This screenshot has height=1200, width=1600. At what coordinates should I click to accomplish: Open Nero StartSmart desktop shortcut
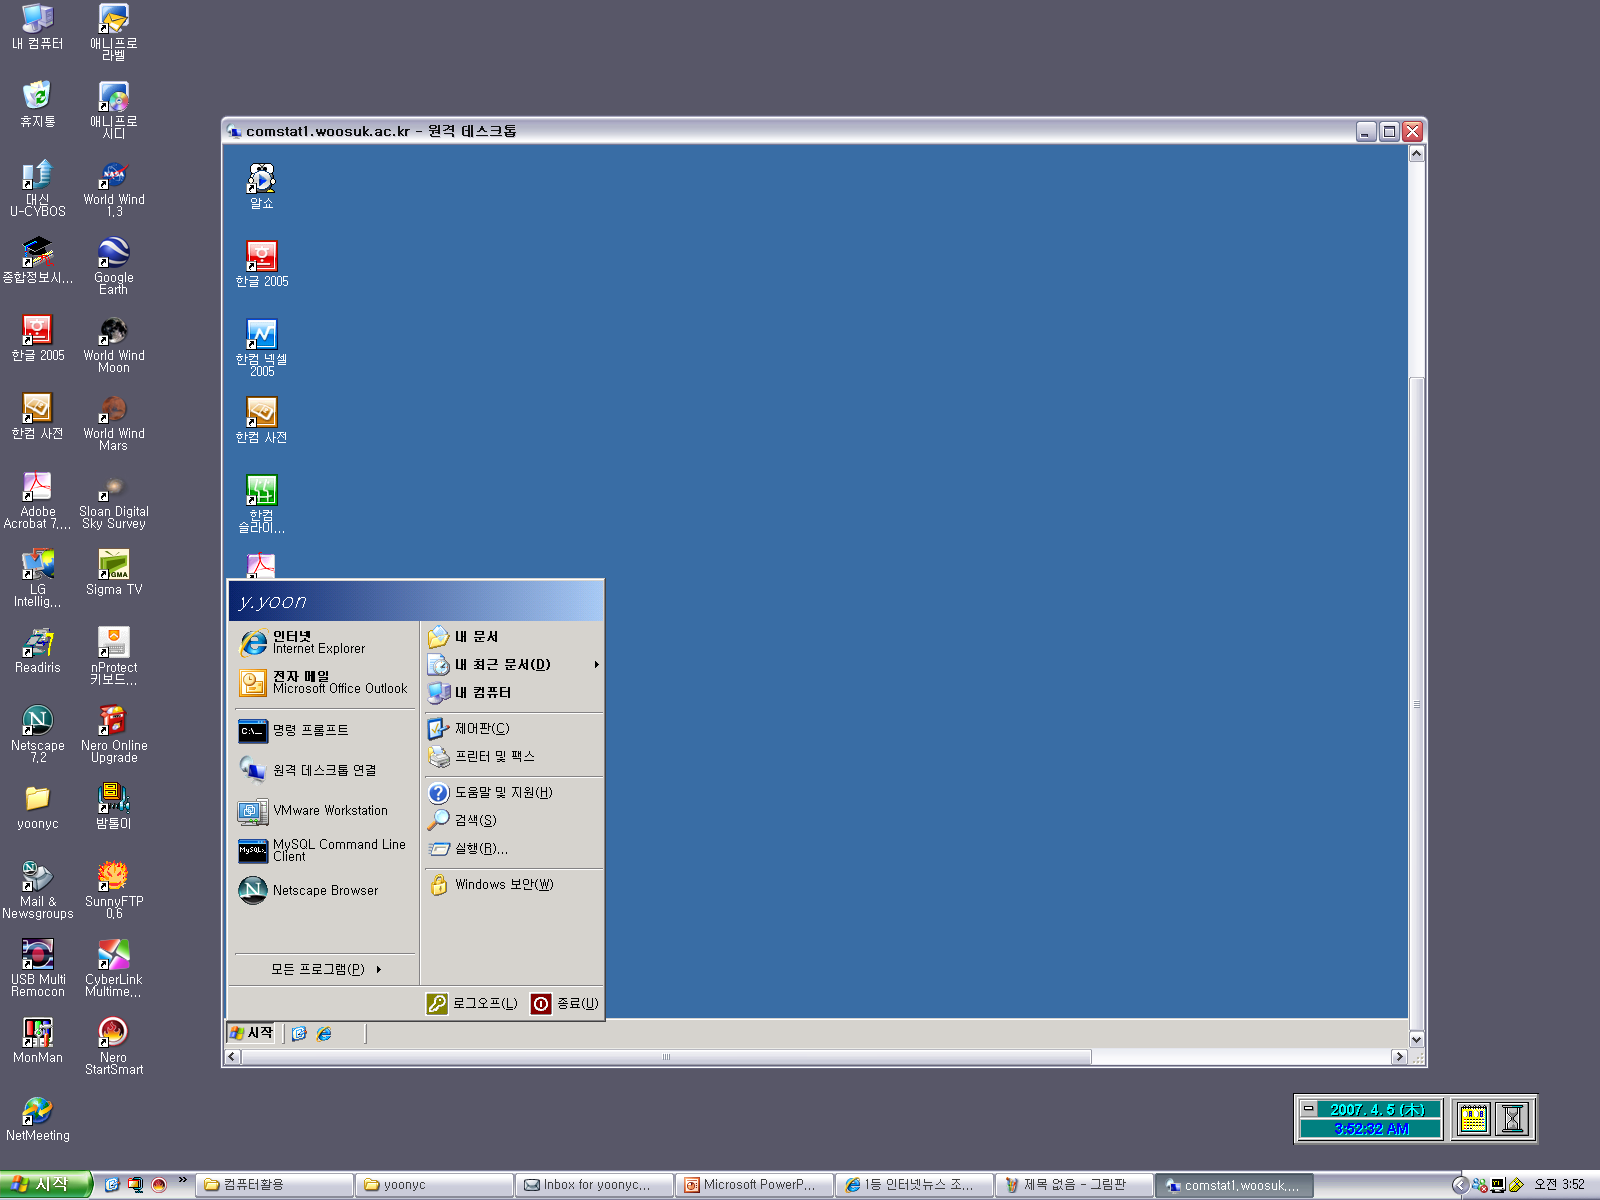pyautogui.click(x=113, y=1046)
